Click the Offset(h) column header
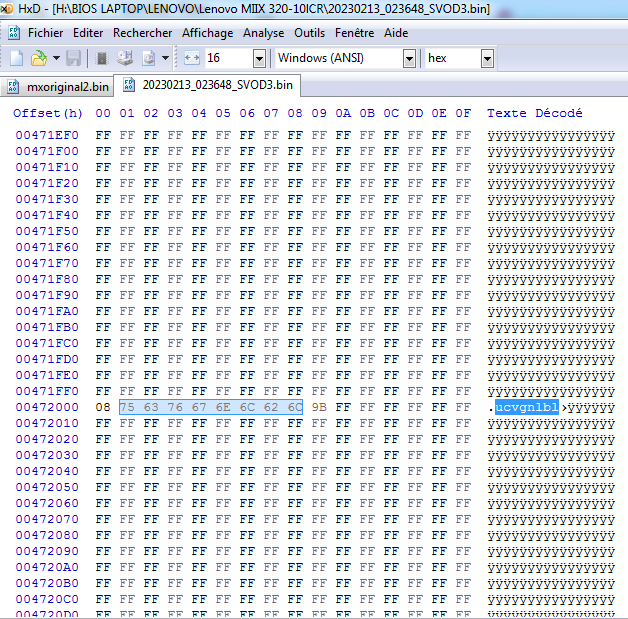 48,113
